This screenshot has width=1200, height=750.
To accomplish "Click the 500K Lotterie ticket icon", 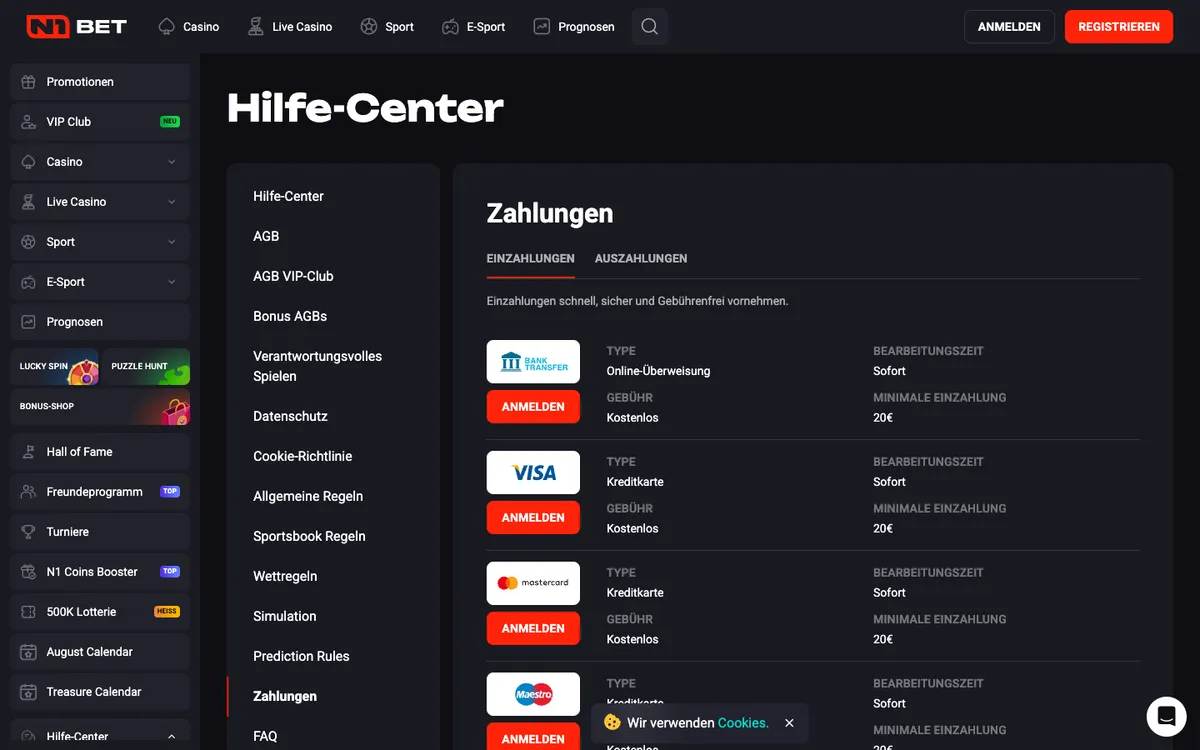I will 28,612.
